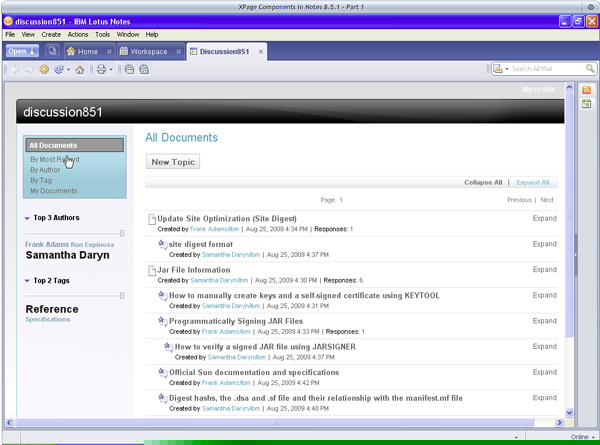Switch to the Home tab
The image size is (600, 445).
click(x=88, y=51)
